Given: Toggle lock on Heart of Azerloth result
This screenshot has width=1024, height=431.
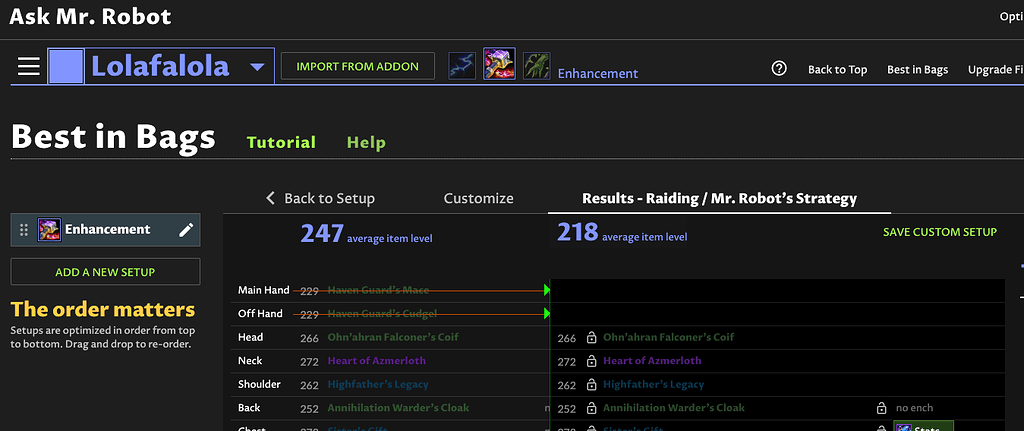Looking at the screenshot, I should pos(591,361).
